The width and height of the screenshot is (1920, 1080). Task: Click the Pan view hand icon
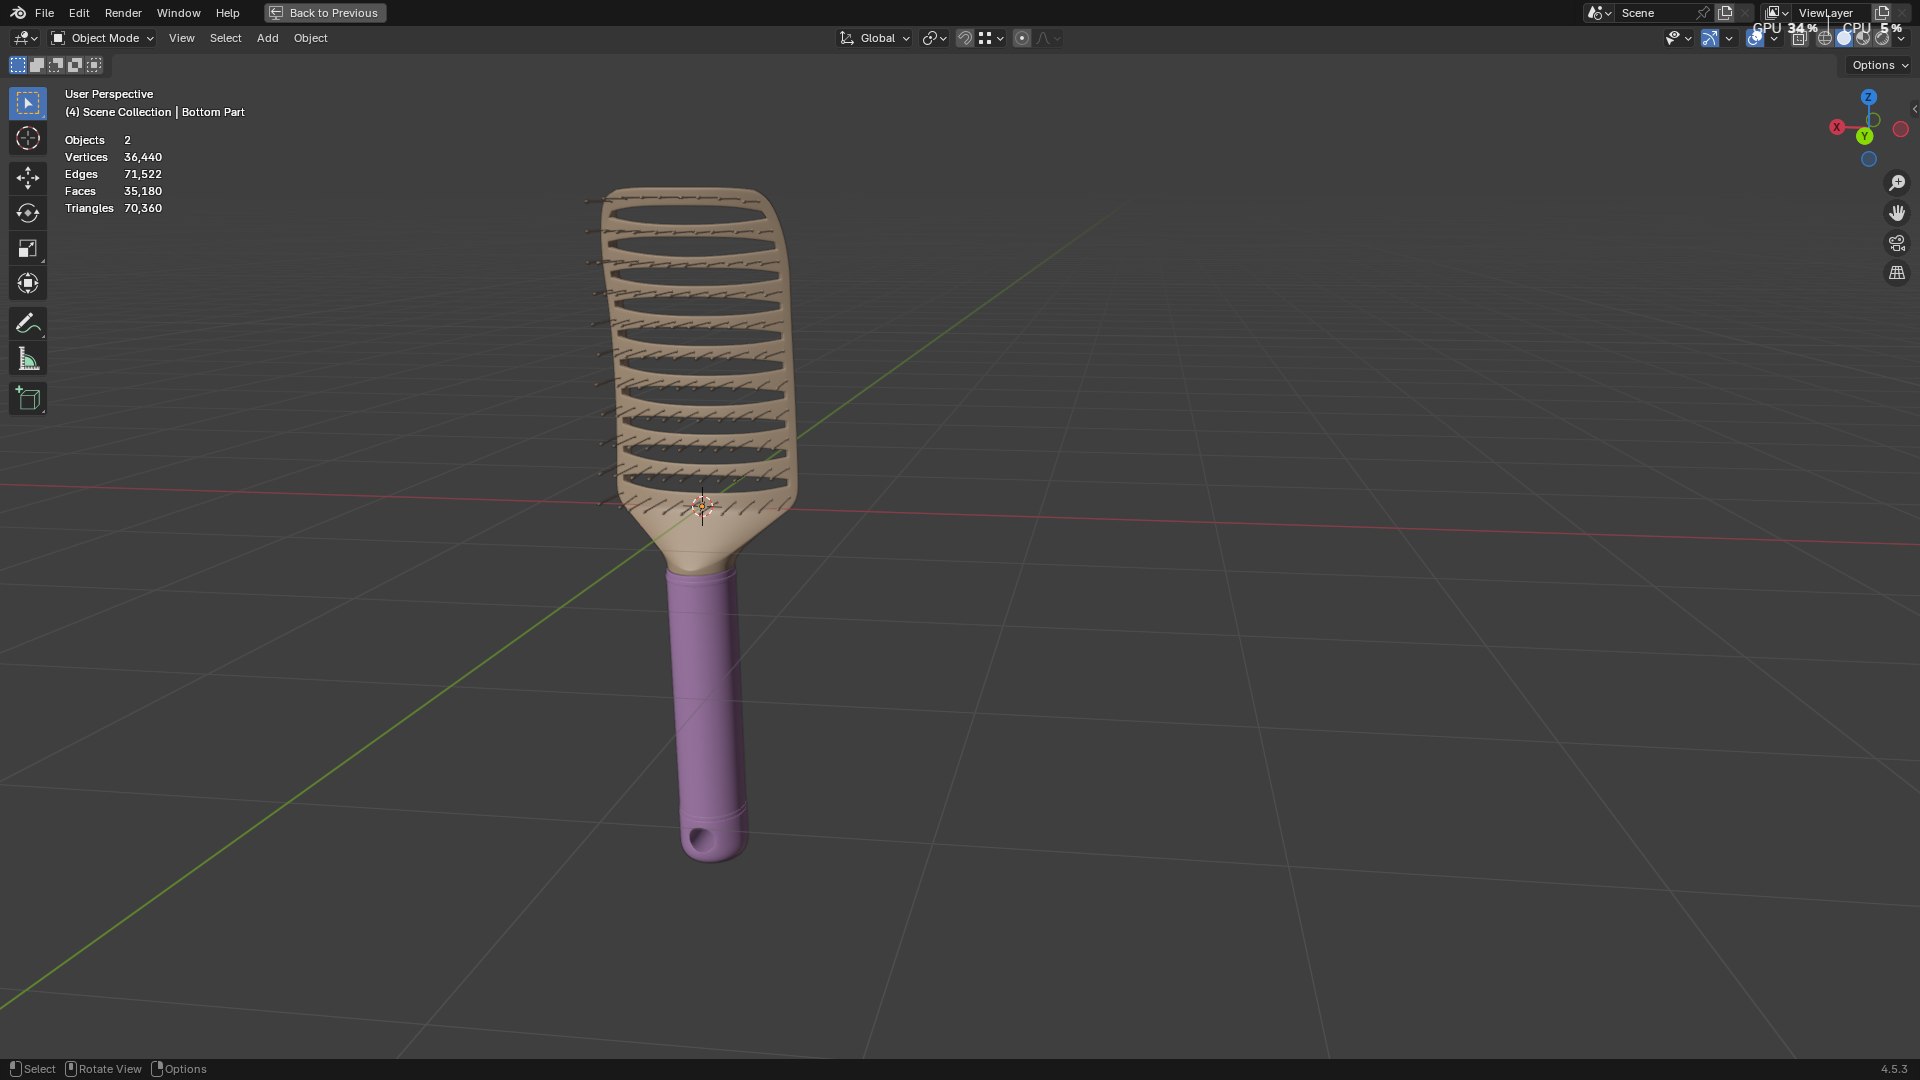click(1897, 213)
